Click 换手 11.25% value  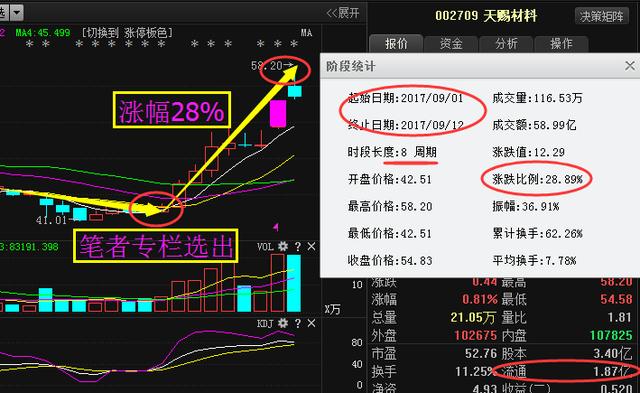tap(476, 371)
